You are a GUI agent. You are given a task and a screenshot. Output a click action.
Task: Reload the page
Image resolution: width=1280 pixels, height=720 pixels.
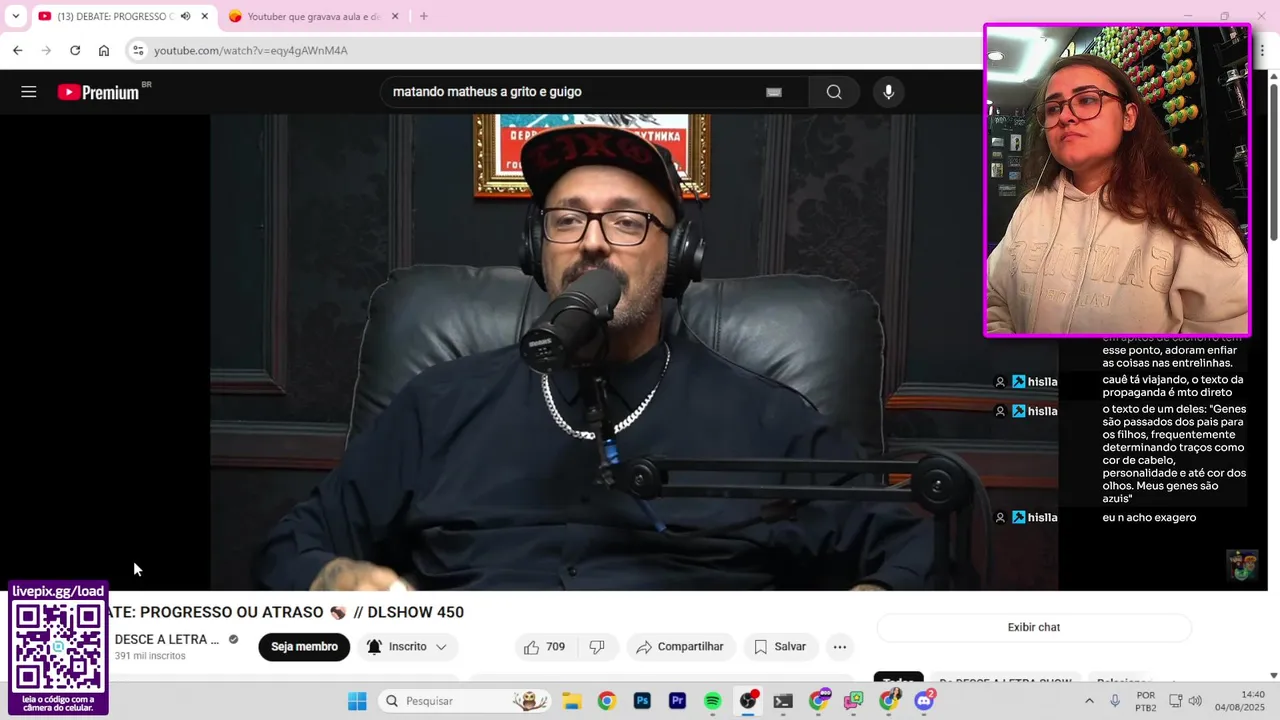pyautogui.click(x=75, y=50)
